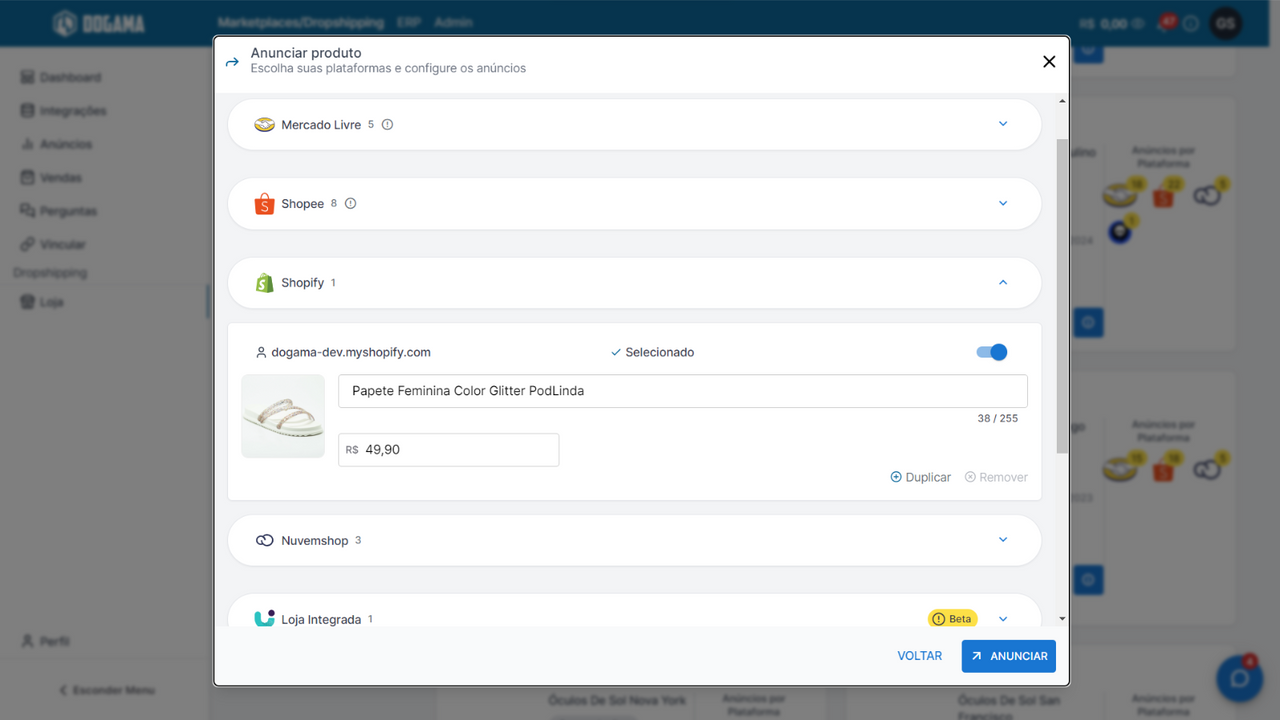The width and height of the screenshot is (1280, 720).
Task: Click the sandal product thumbnail
Action: tap(283, 416)
